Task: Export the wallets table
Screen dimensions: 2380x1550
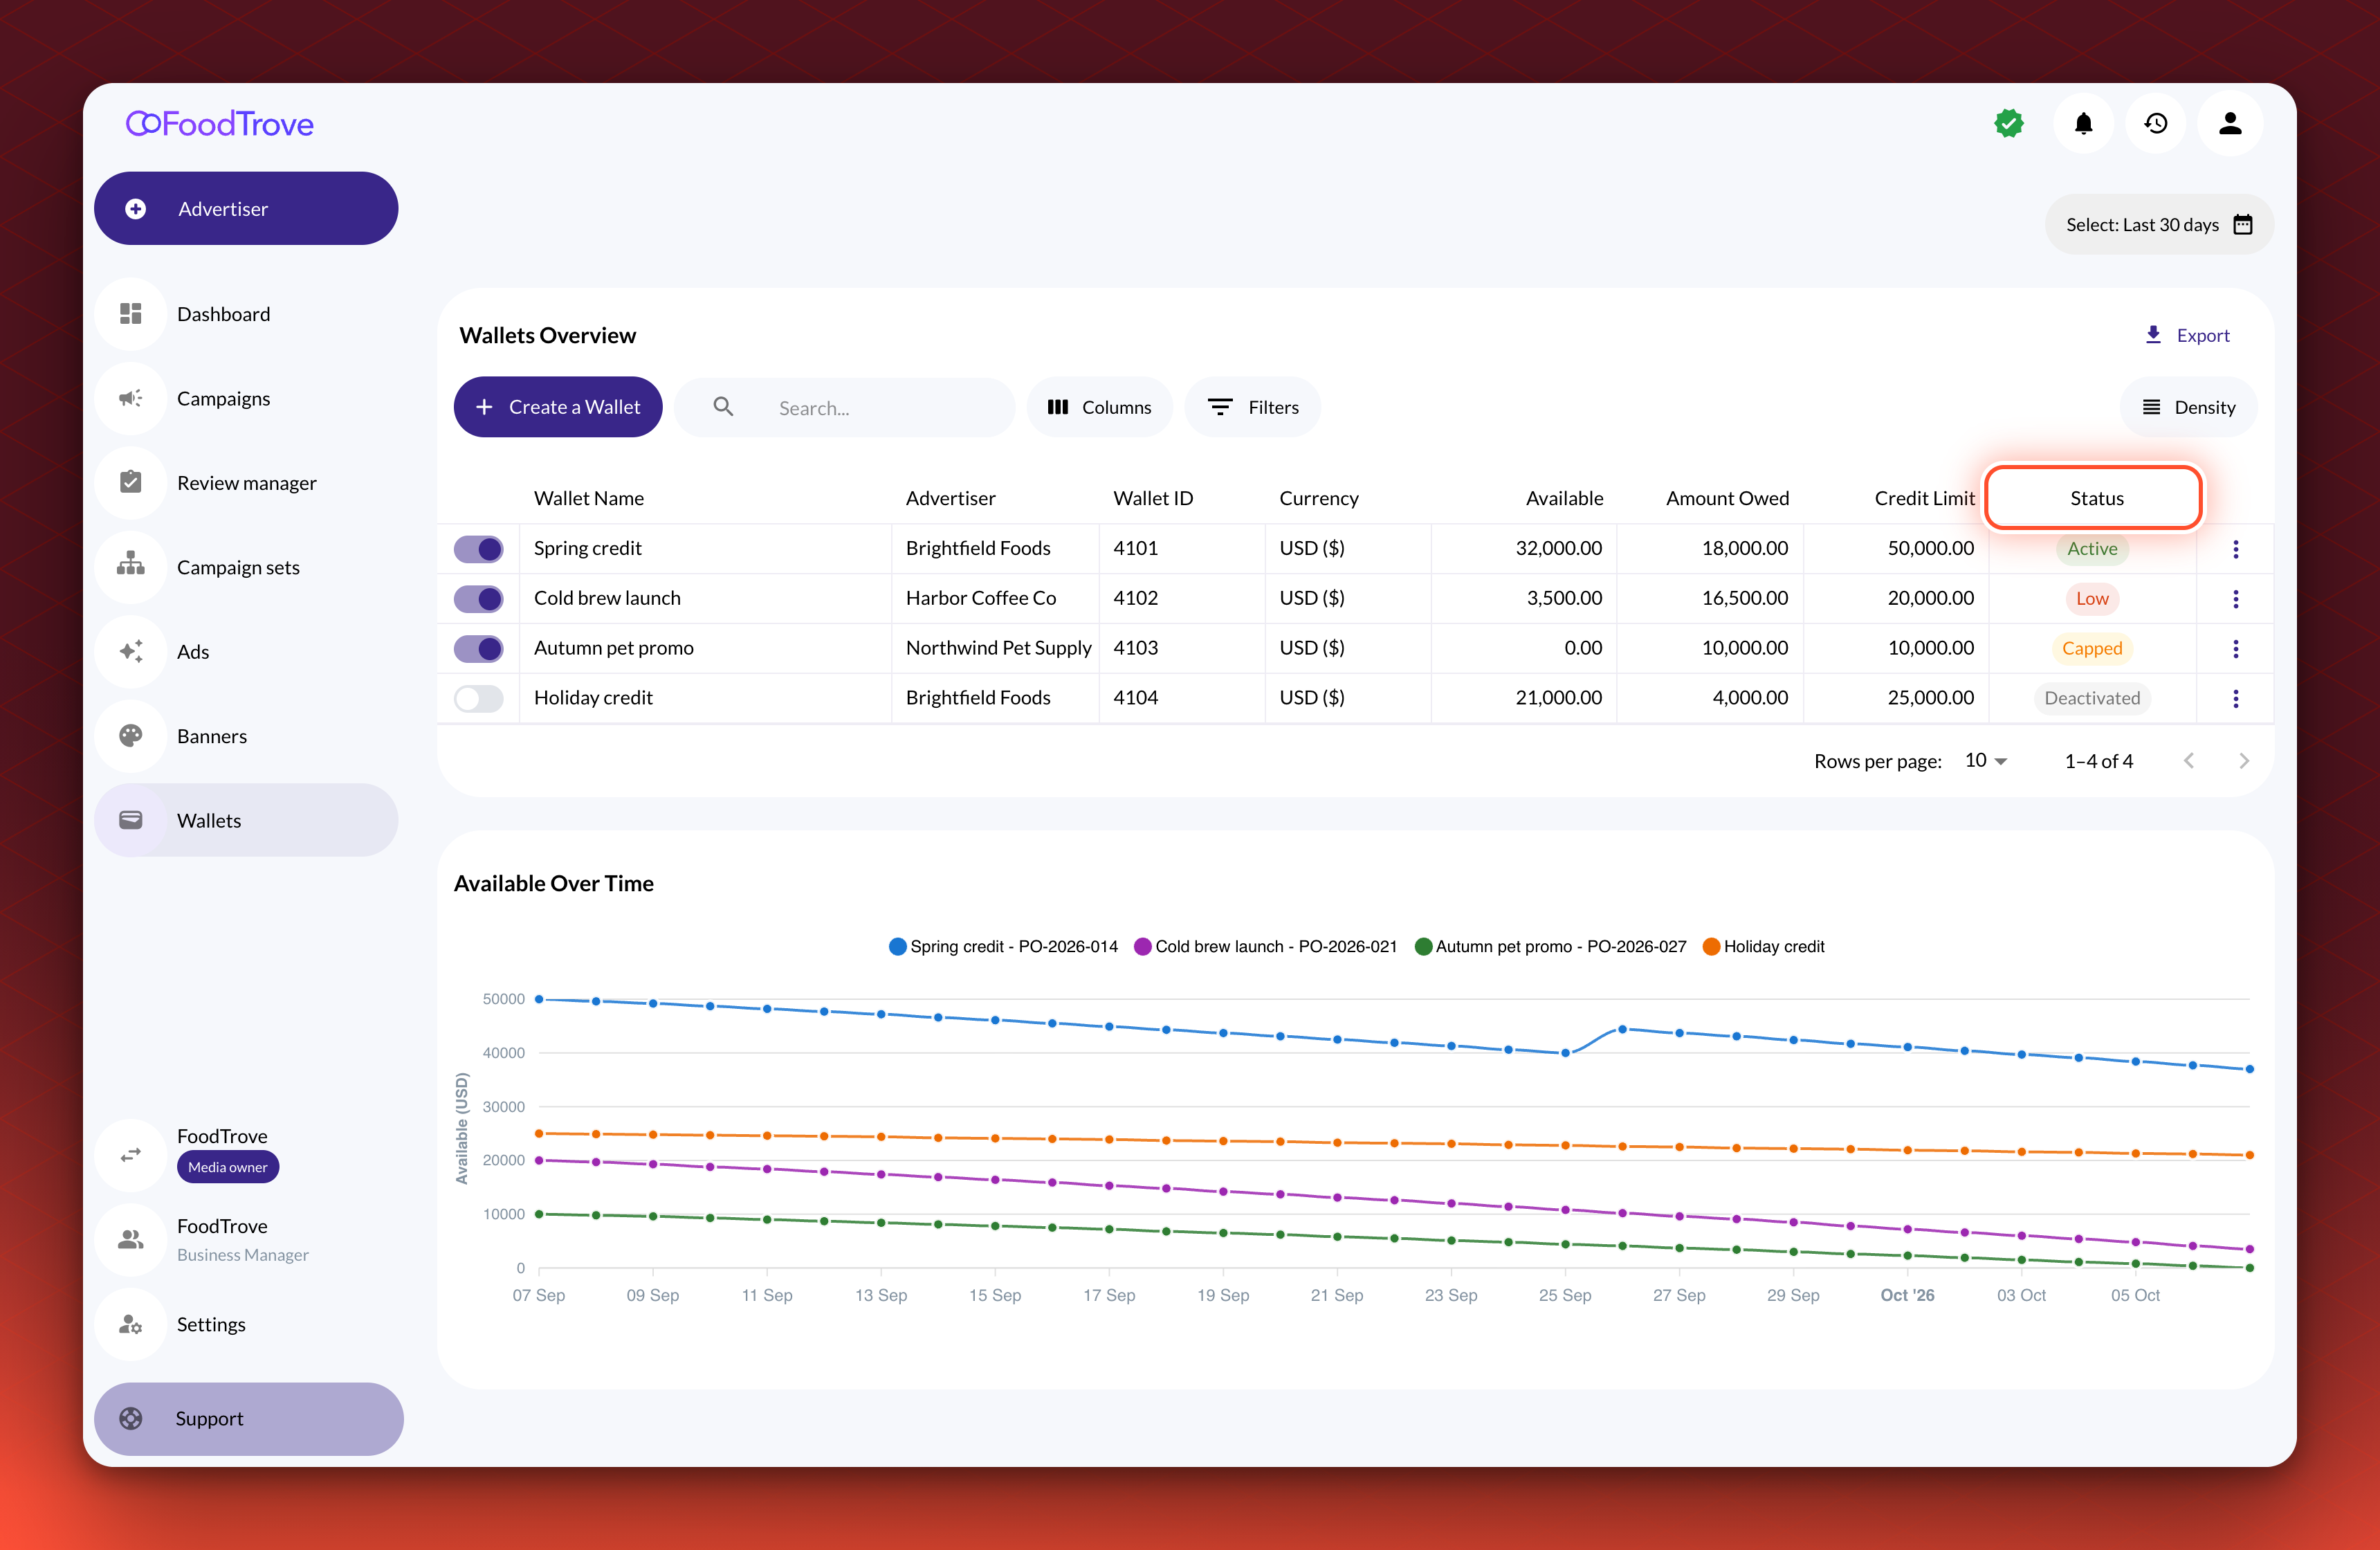Action: [x=2188, y=335]
